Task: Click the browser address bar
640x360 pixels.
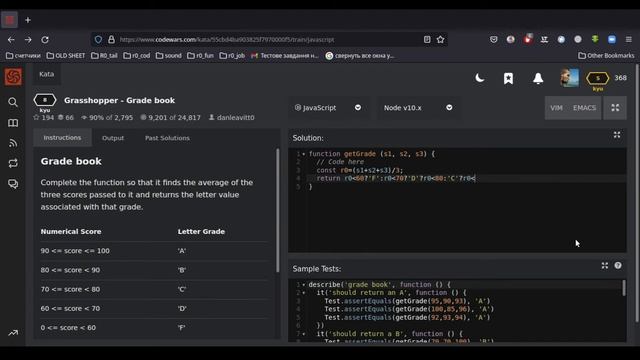Action: click(269, 40)
